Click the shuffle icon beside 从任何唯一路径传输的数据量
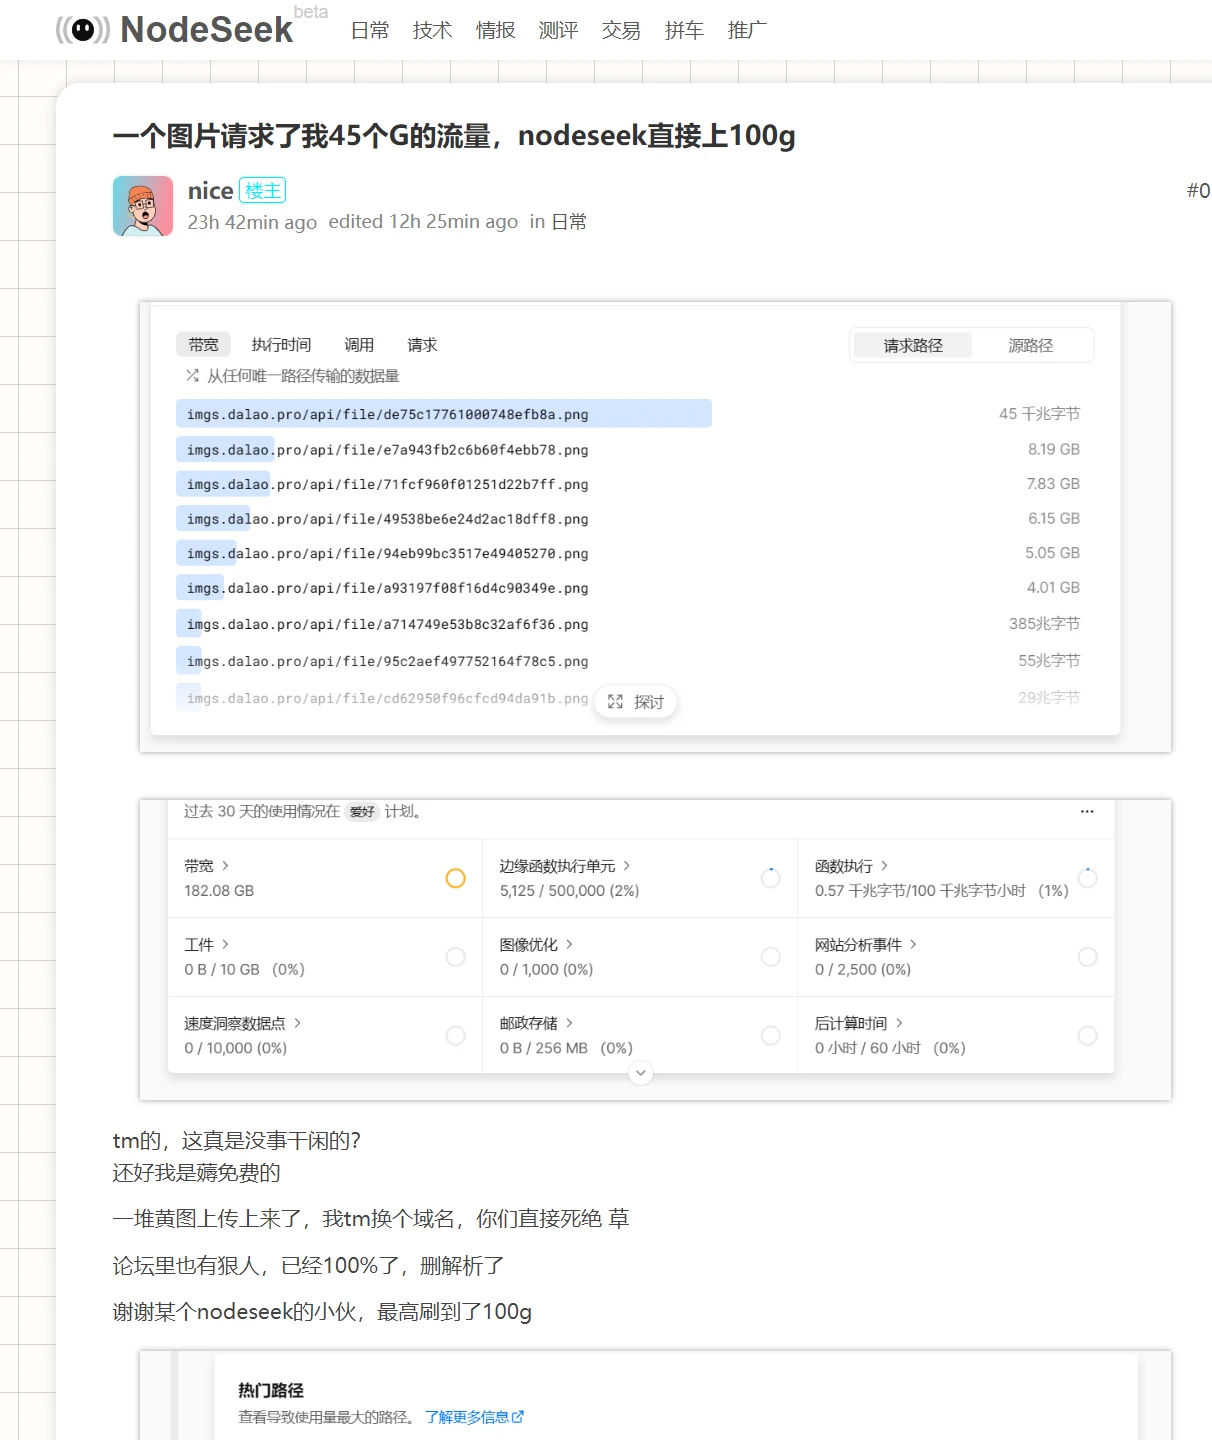This screenshot has width=1212, height=1440. point(192,376)
